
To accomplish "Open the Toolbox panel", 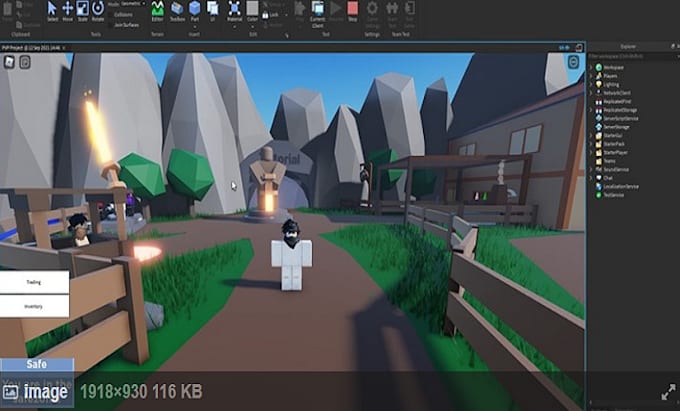I will pyautogui.click(x=177, y=11).
